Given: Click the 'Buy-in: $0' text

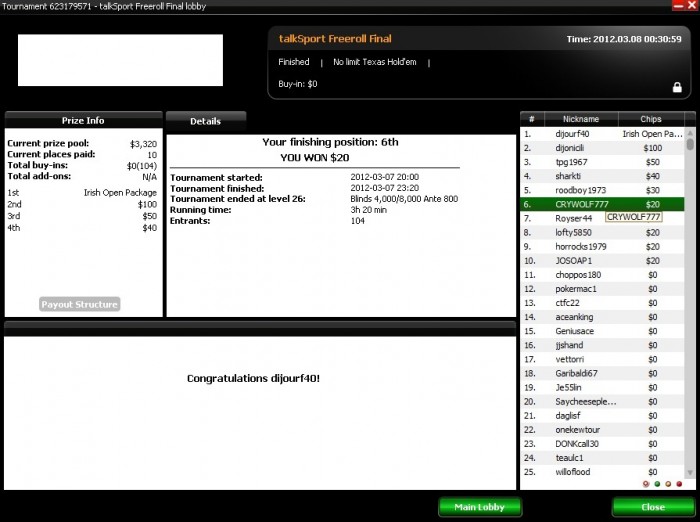Looking at the screenshot, I should (x=298, y=84).
